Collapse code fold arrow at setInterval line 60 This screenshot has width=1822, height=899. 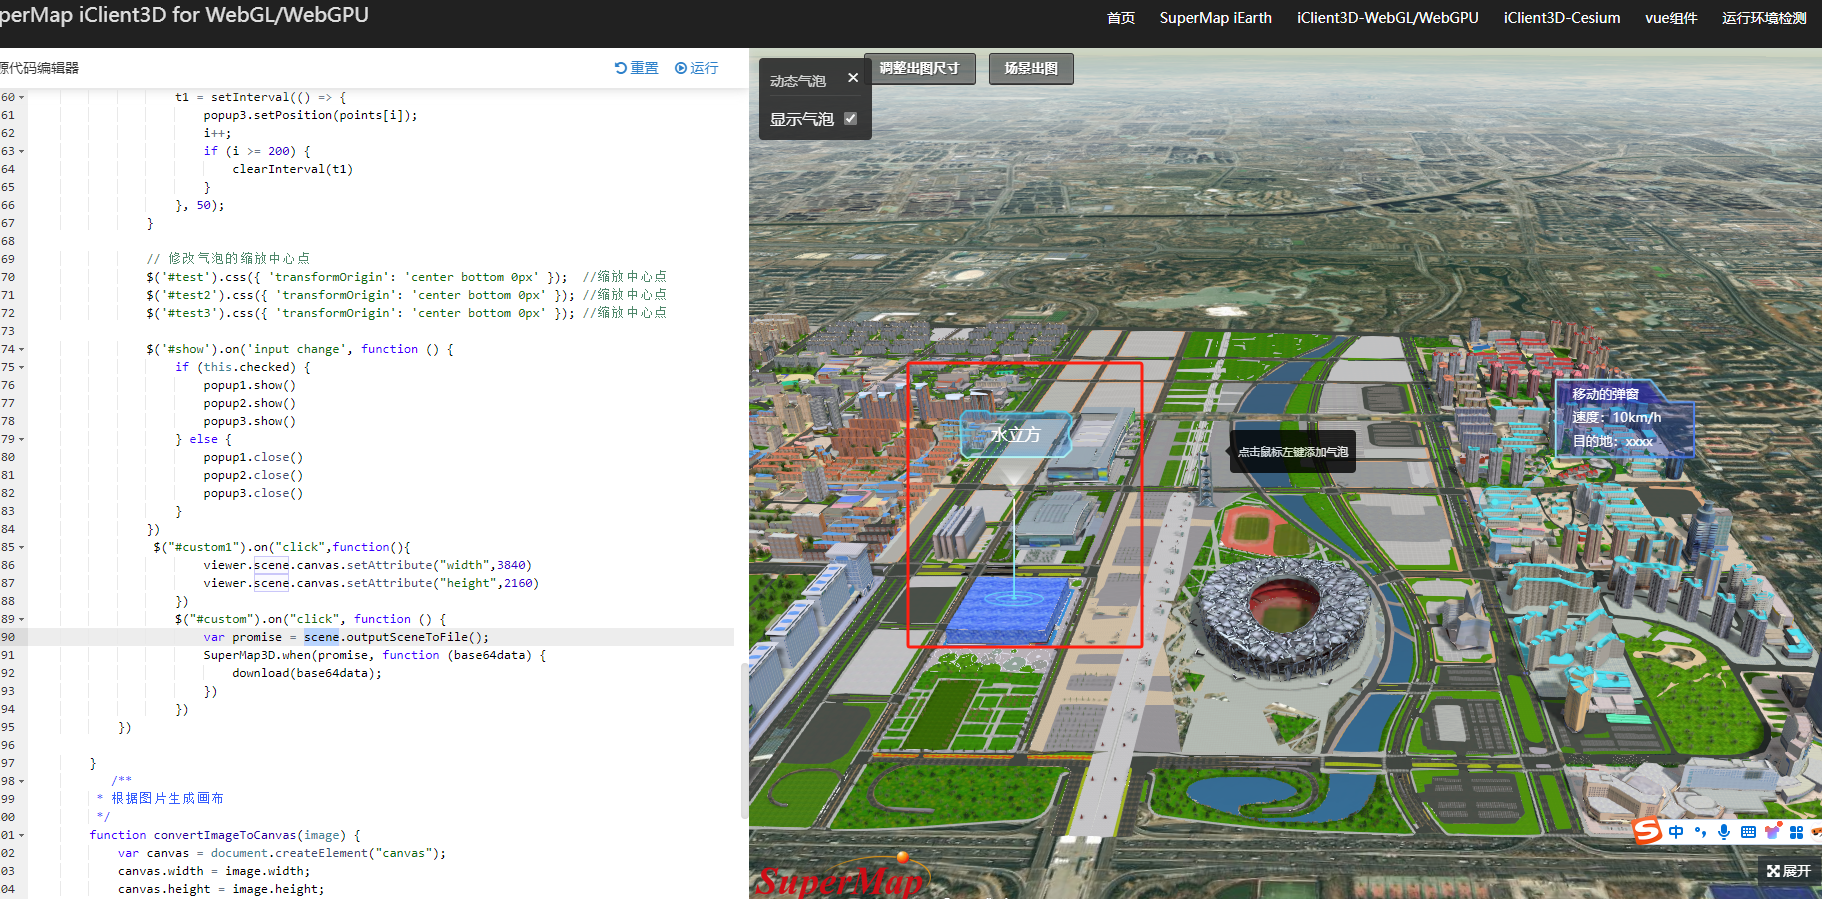tap(21, 97)
